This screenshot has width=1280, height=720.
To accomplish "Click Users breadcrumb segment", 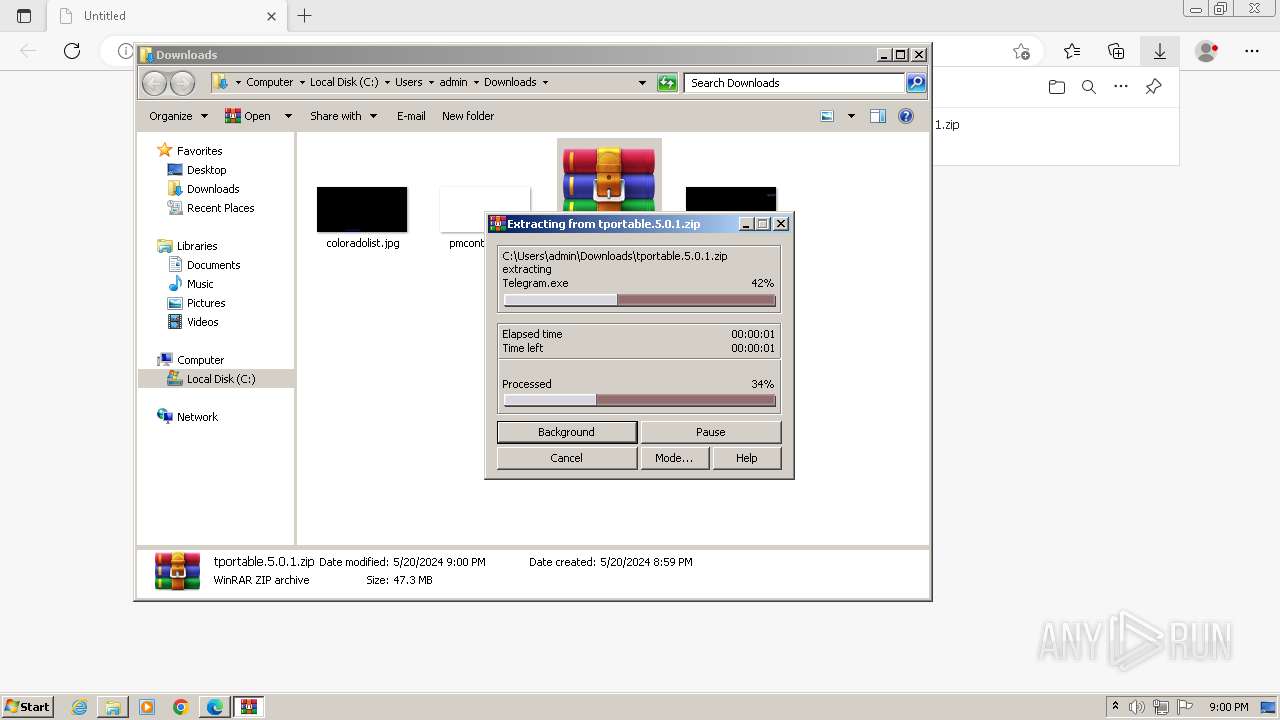I will point(408,82).
